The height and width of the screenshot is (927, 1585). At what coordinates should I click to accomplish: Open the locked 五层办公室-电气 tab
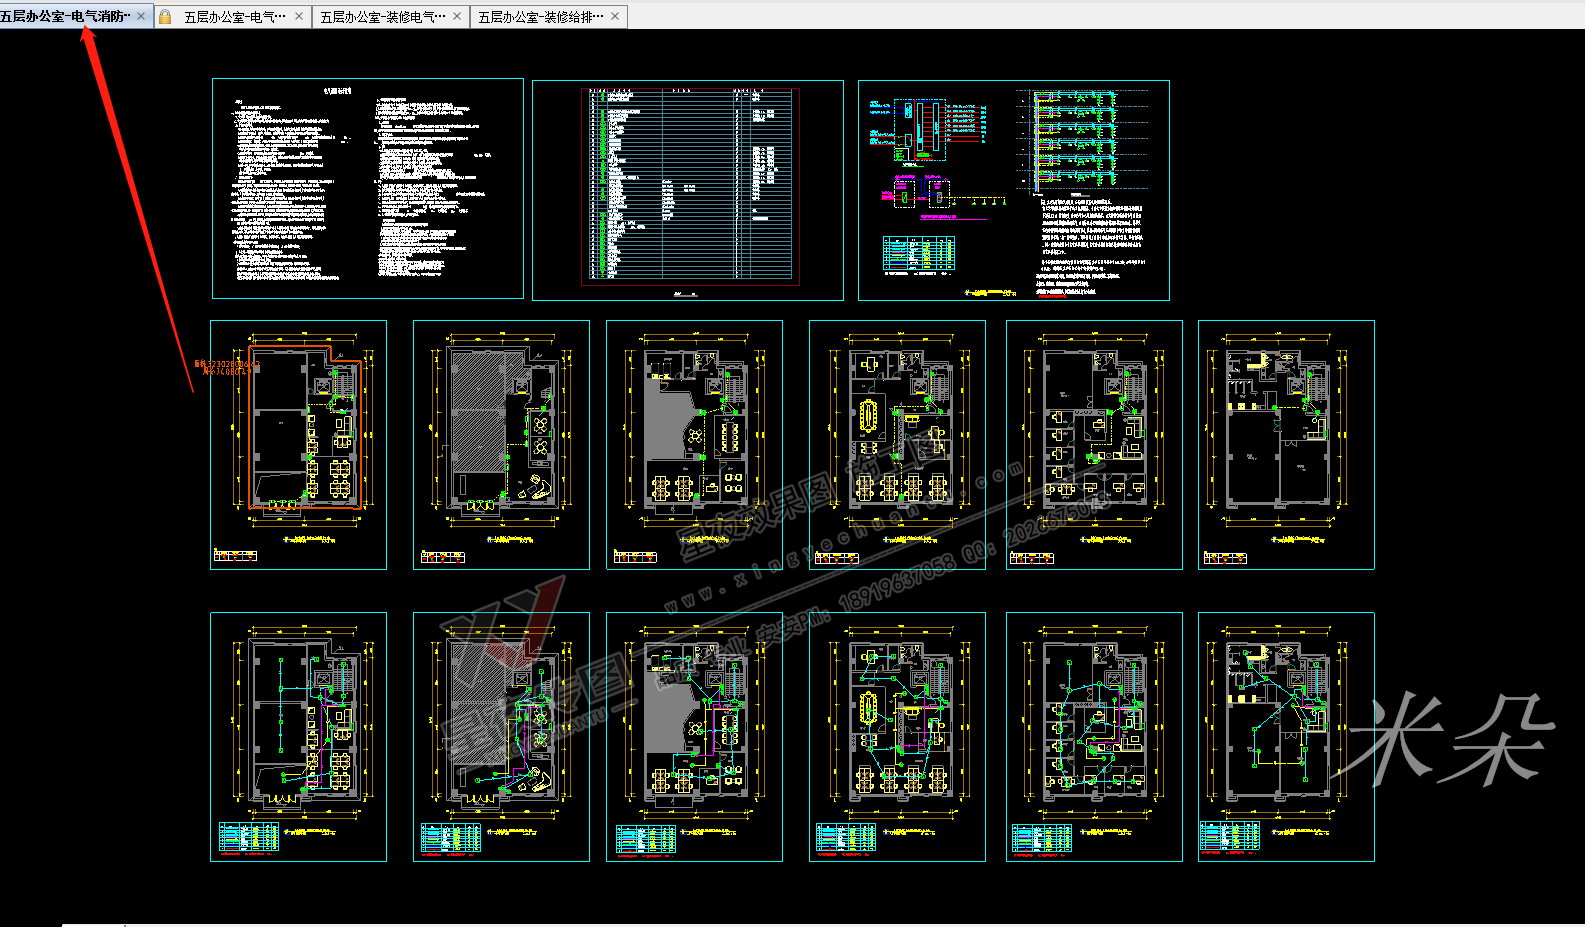234,17
